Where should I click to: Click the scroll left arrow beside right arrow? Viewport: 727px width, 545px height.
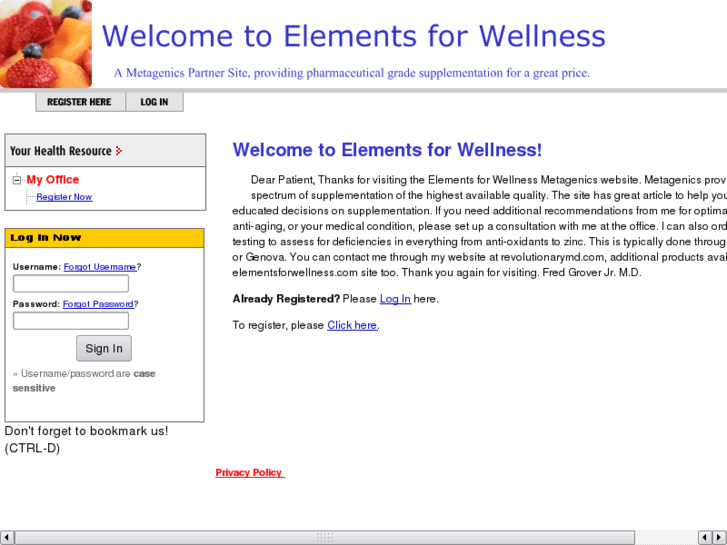(705, 538)
